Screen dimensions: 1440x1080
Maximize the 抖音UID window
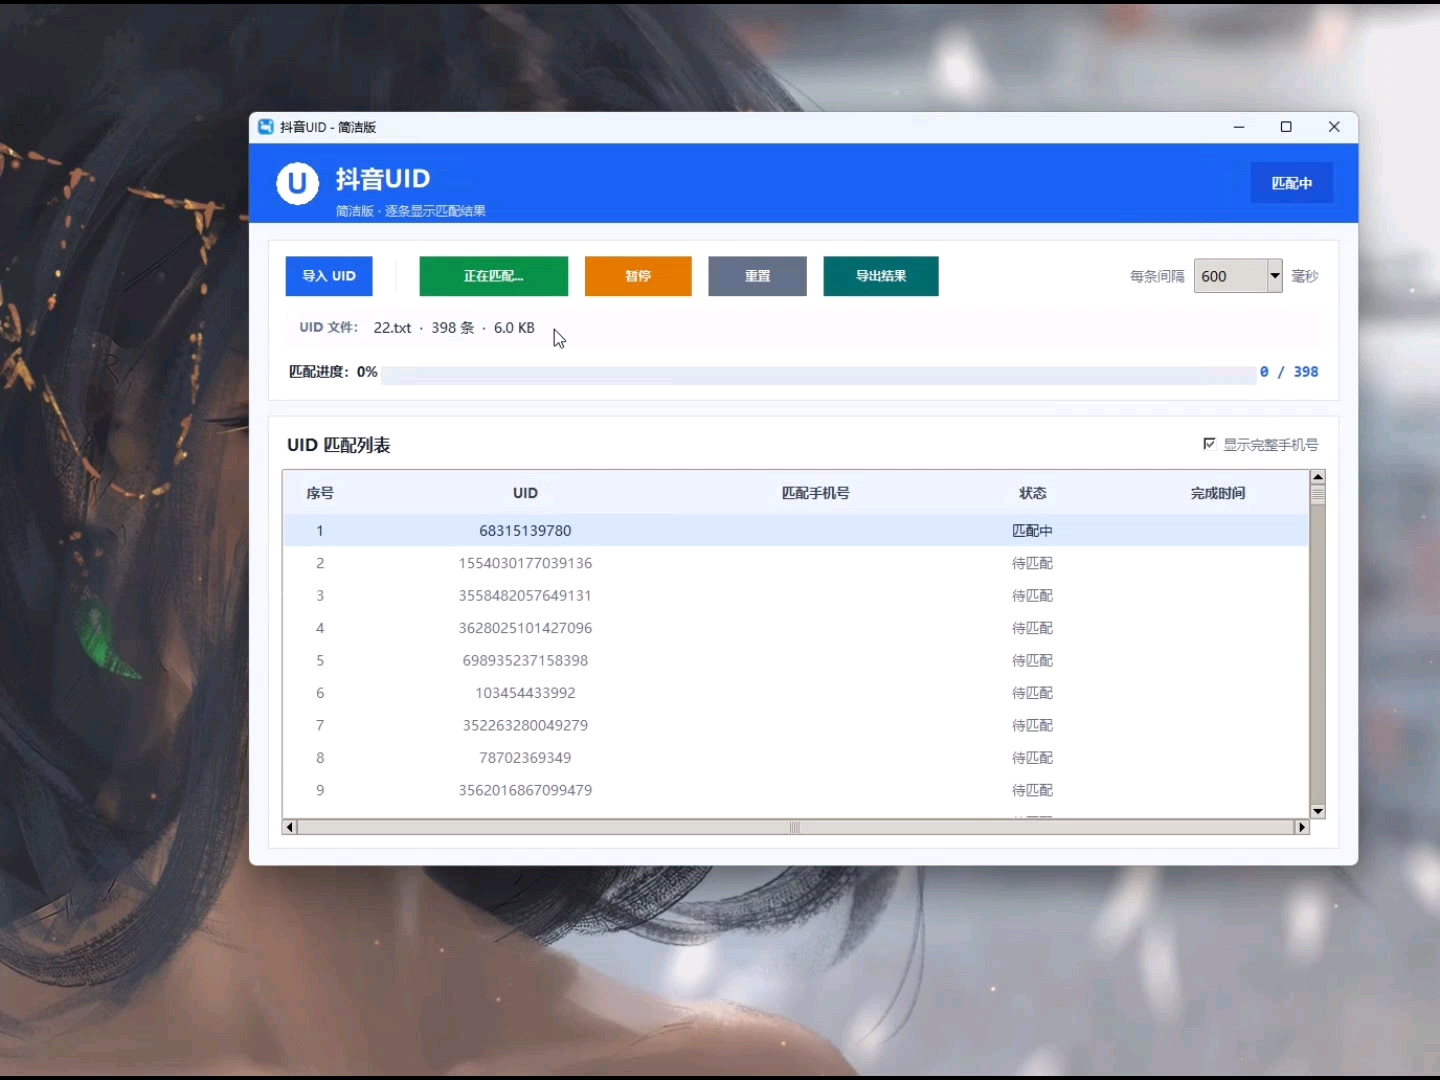coord(1286,127)
